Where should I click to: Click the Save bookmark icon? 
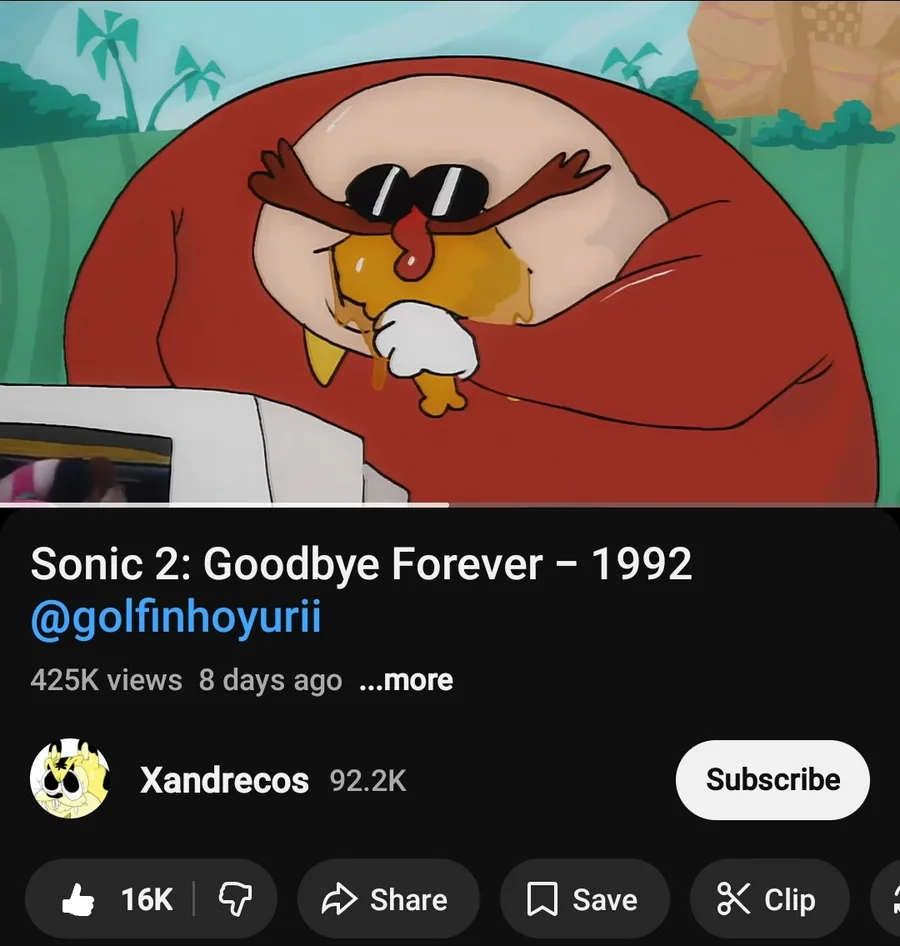[x=542, y=900]
